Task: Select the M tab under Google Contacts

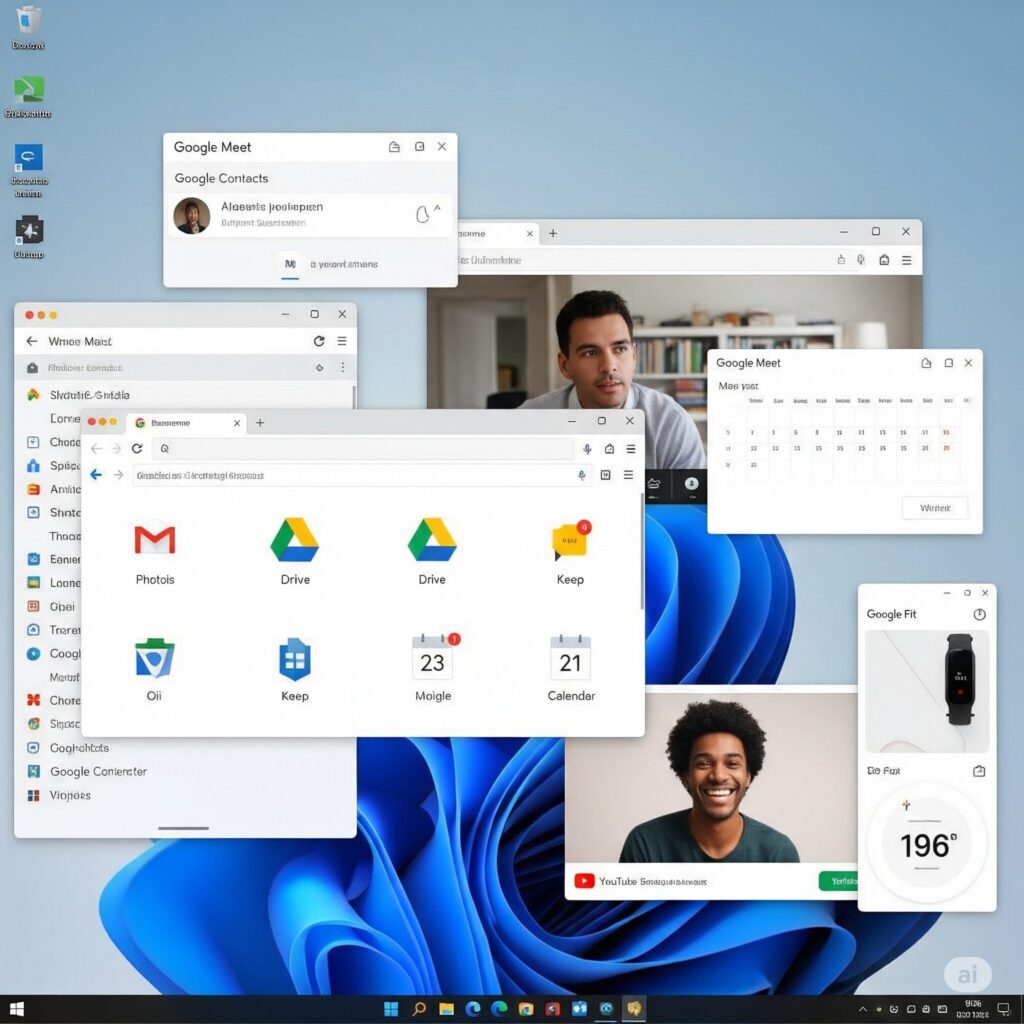Action: (290, 264)
